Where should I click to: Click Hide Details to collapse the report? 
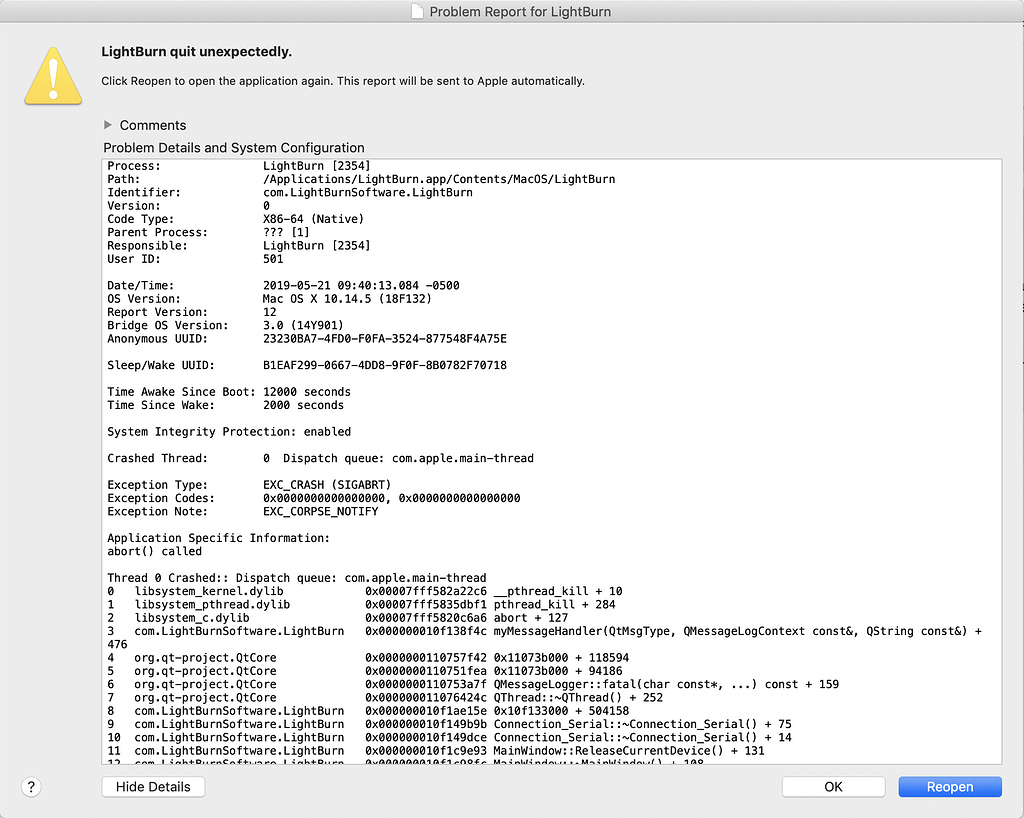point(152,787)
